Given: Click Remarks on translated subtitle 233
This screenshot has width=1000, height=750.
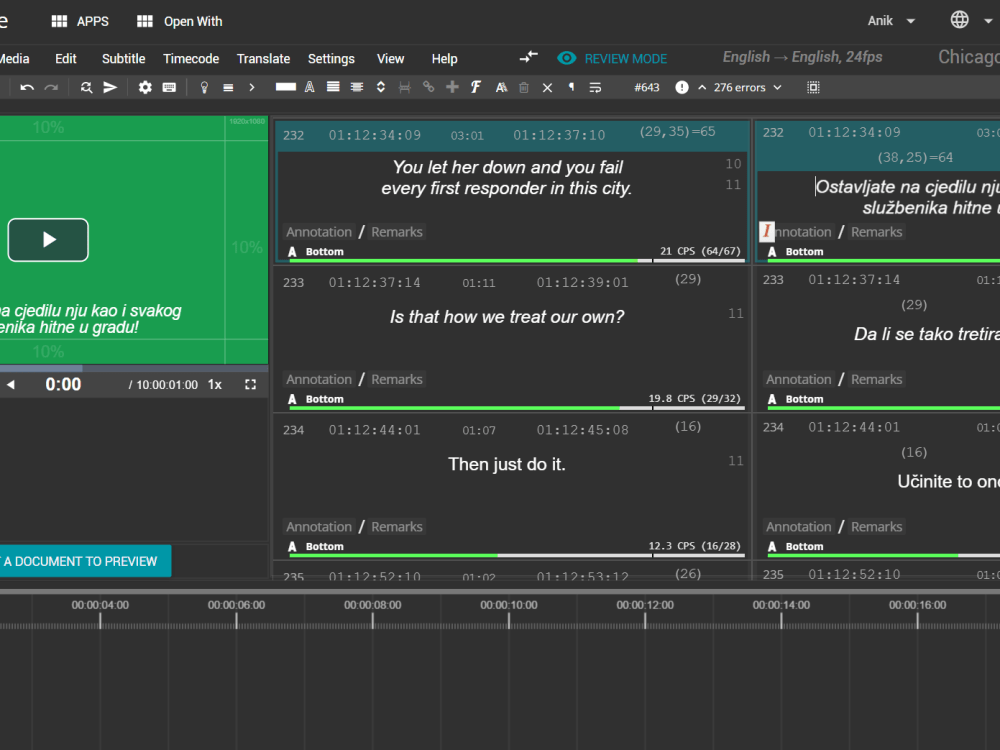Looking at the screenshot, I should coord(876,379).
